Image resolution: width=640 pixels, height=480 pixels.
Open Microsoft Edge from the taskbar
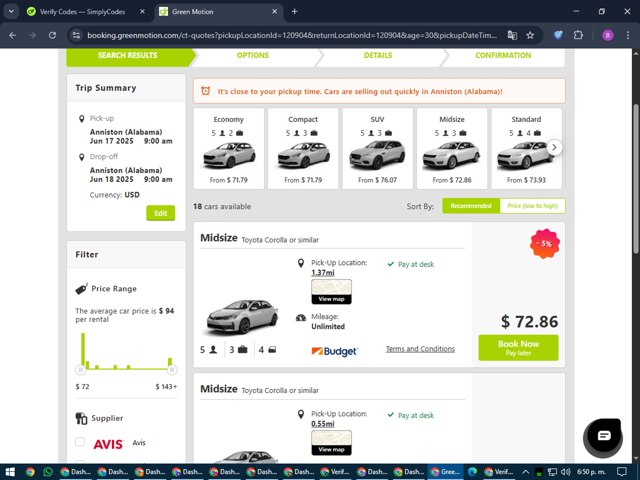tap(472, 472)
